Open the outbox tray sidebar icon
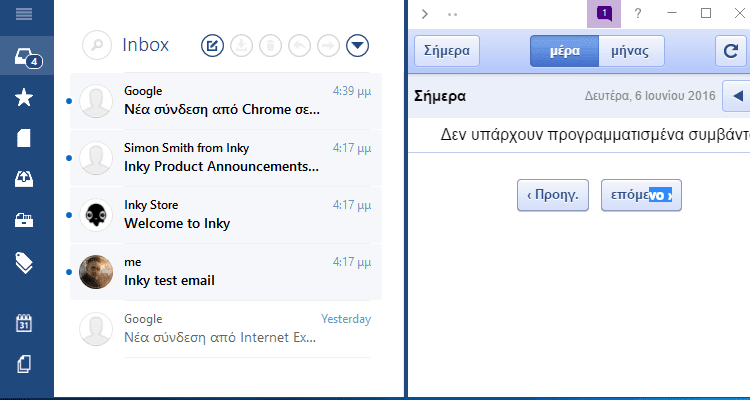750x400 pixels. (x=24, y=179)
